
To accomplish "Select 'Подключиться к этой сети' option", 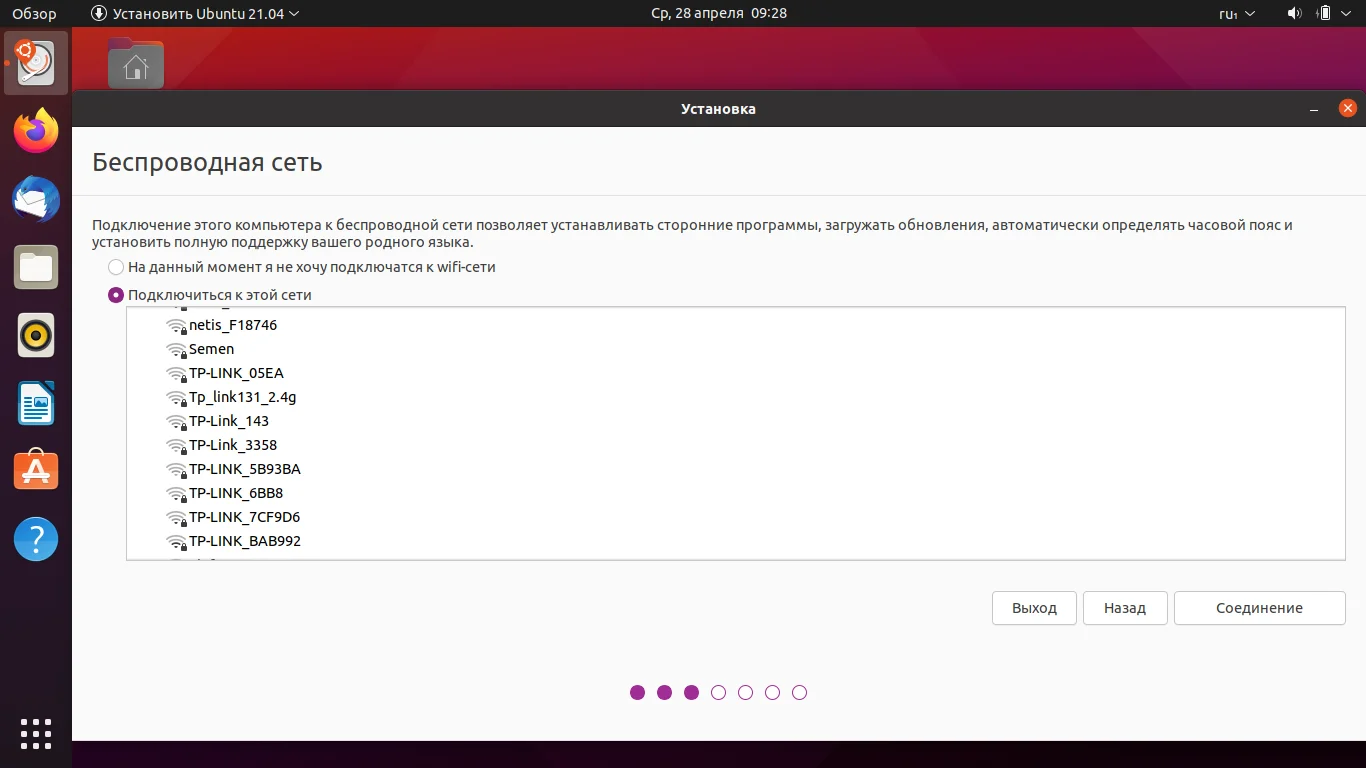I will pos(116,294).
